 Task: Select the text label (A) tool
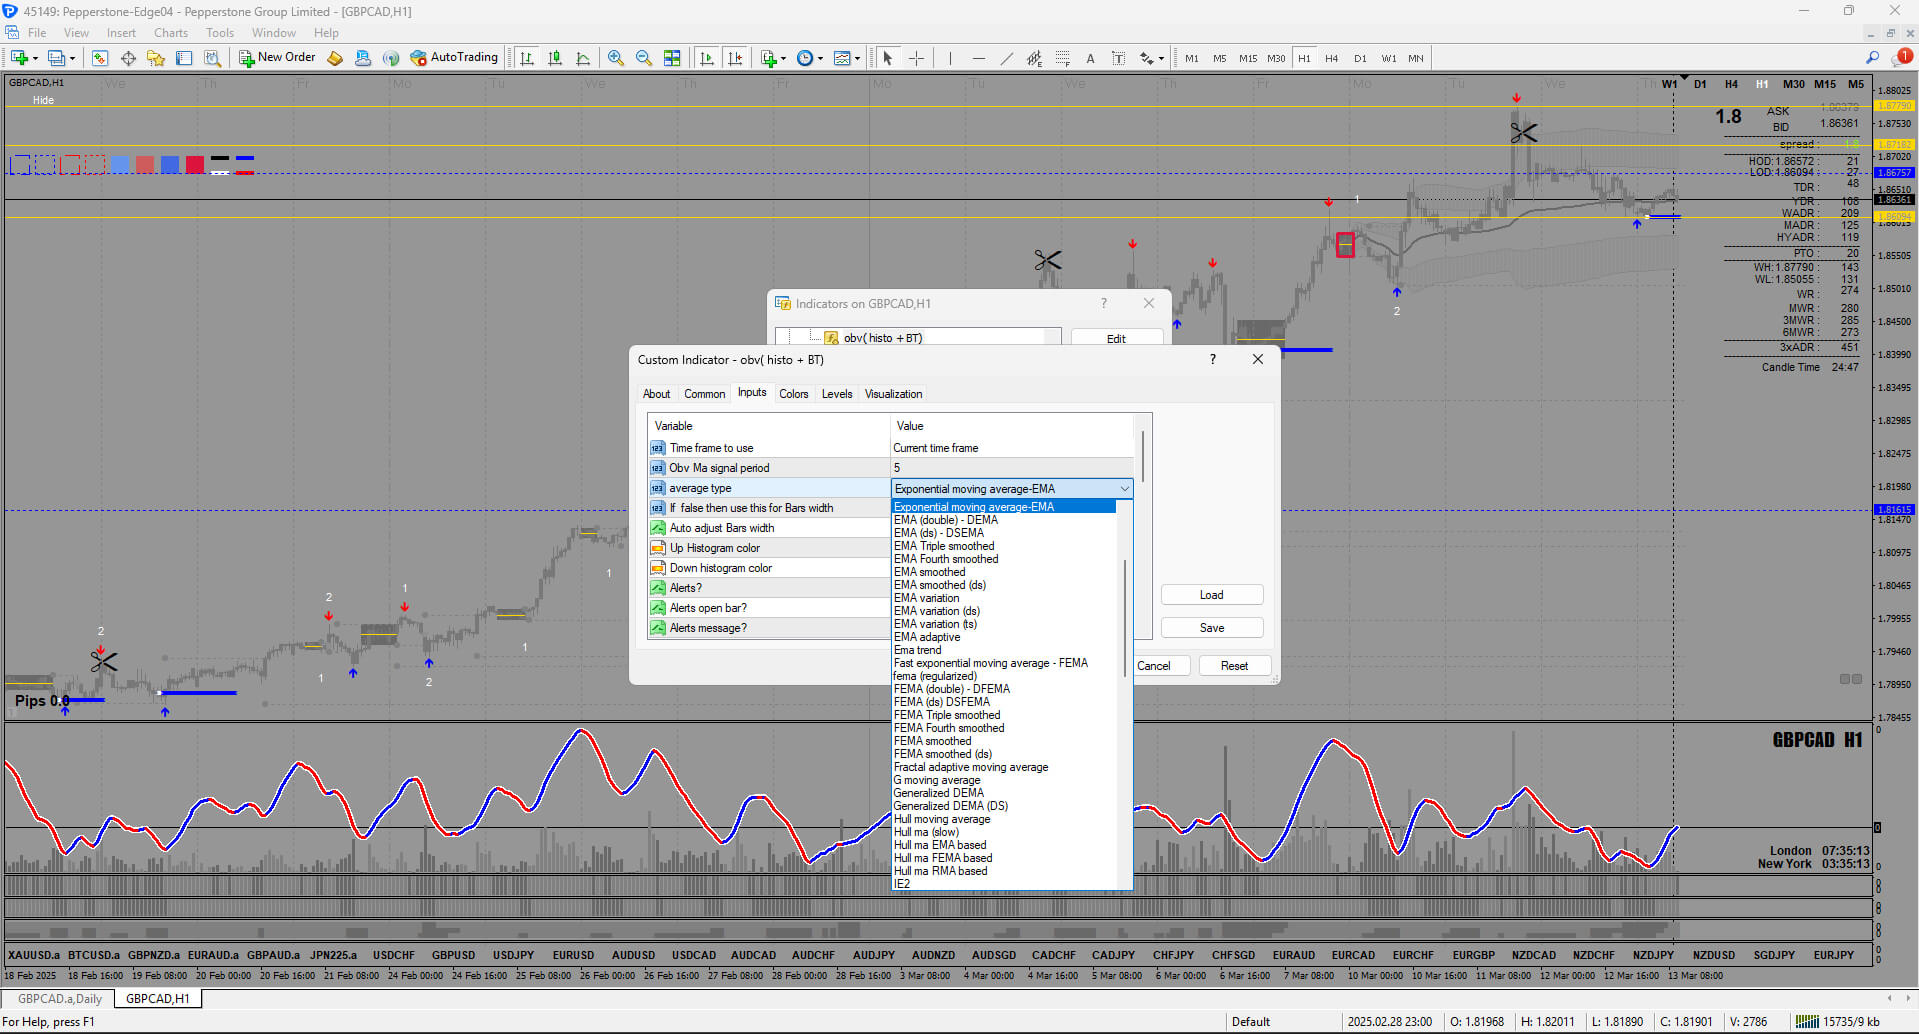coord(1090,58)
